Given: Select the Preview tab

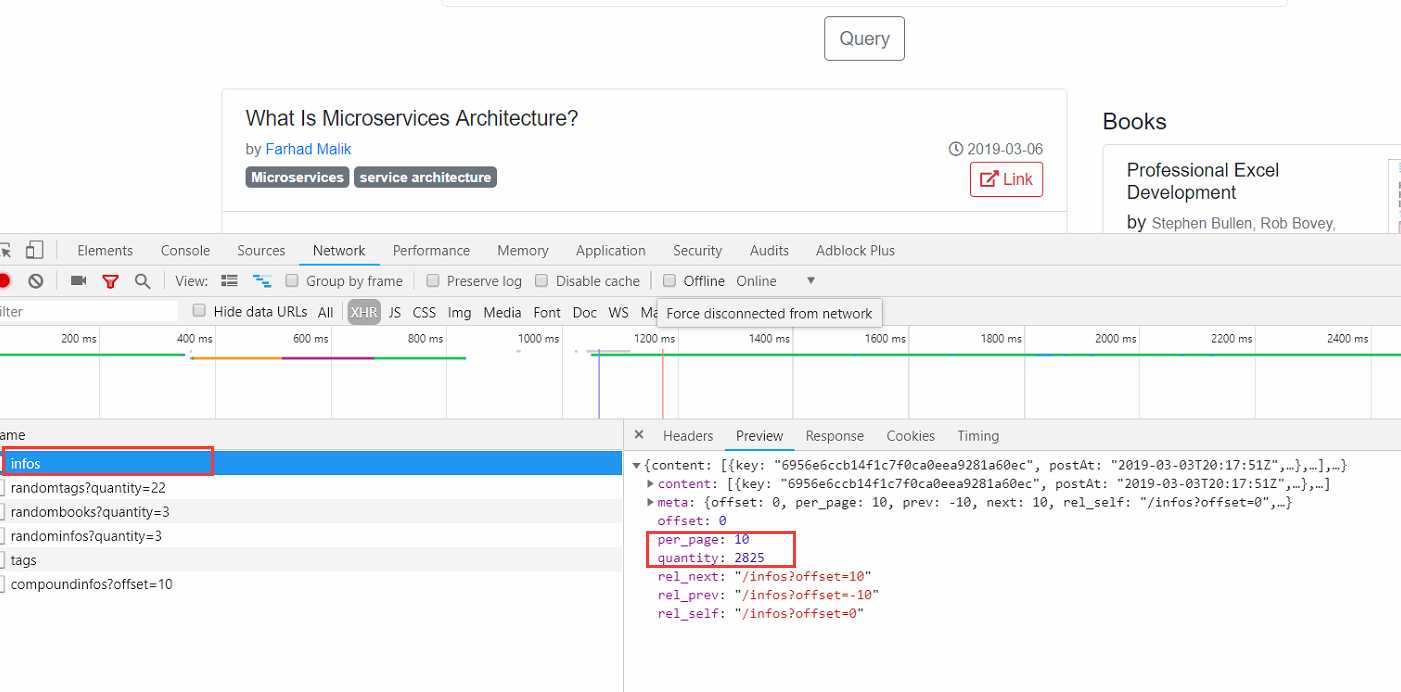Looking at the screenshot, I should pyautogui.click(x=759, y=436).
